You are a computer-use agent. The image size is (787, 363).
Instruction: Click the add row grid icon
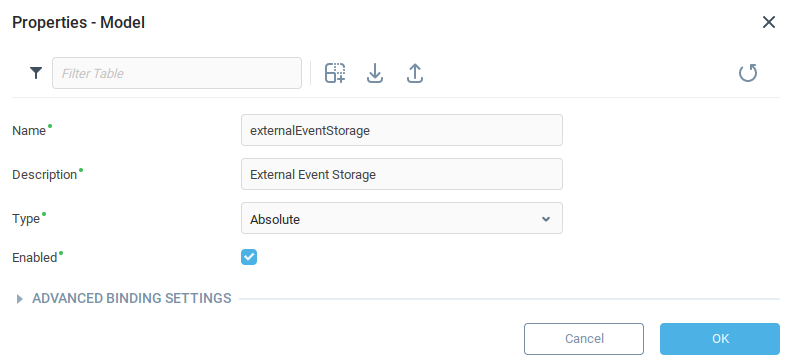click(x=335, y=73)
